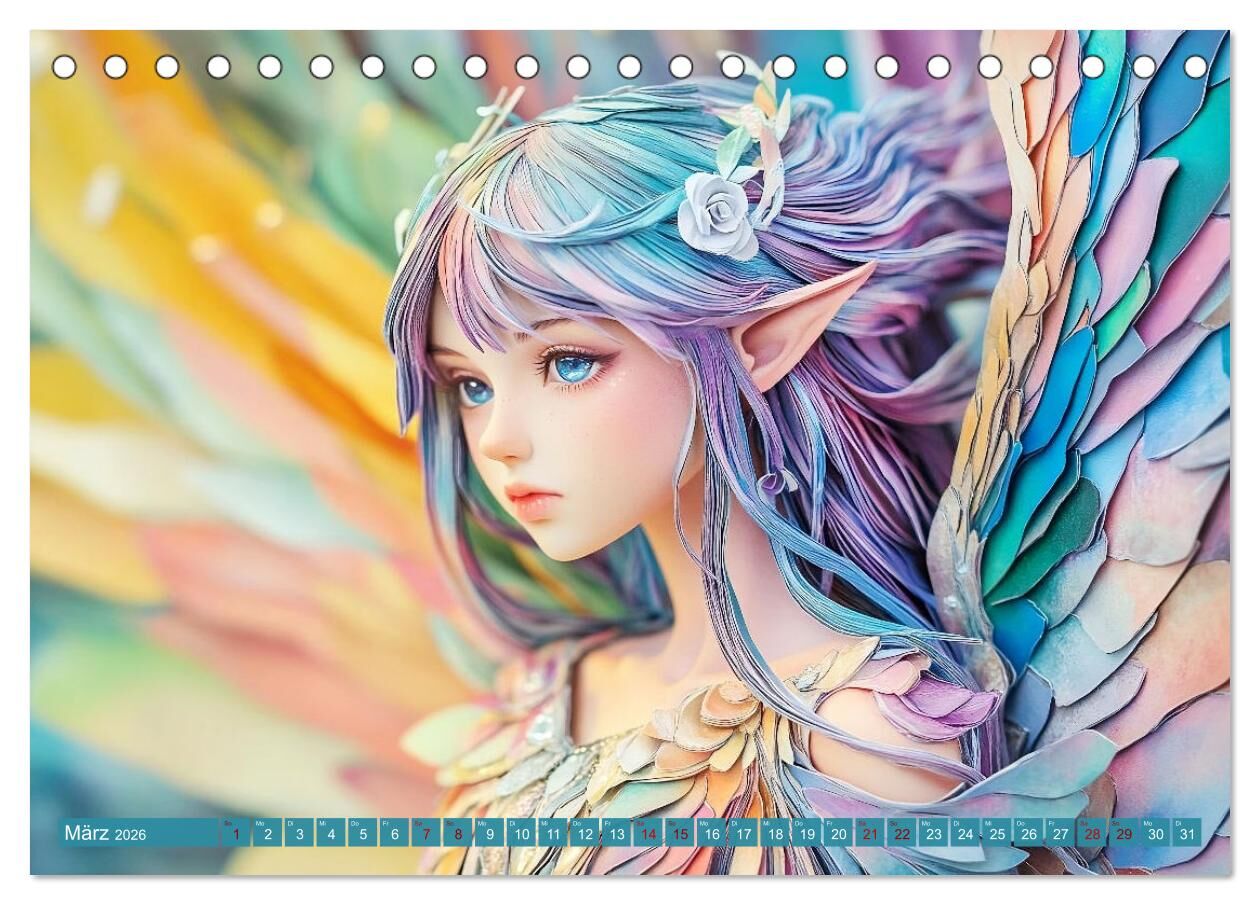Select Saturday March 7 in the date strip
The image size is (1260, 905).
[x=426, y=833]
